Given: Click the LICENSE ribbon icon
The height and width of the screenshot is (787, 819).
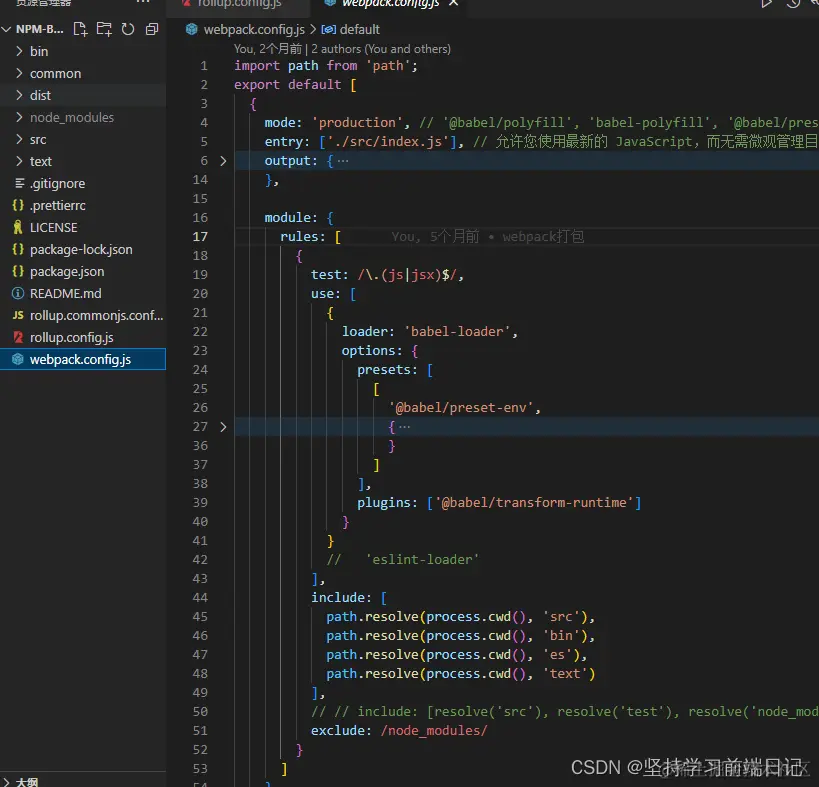Looking at the screenshot, I should [18, 228].
